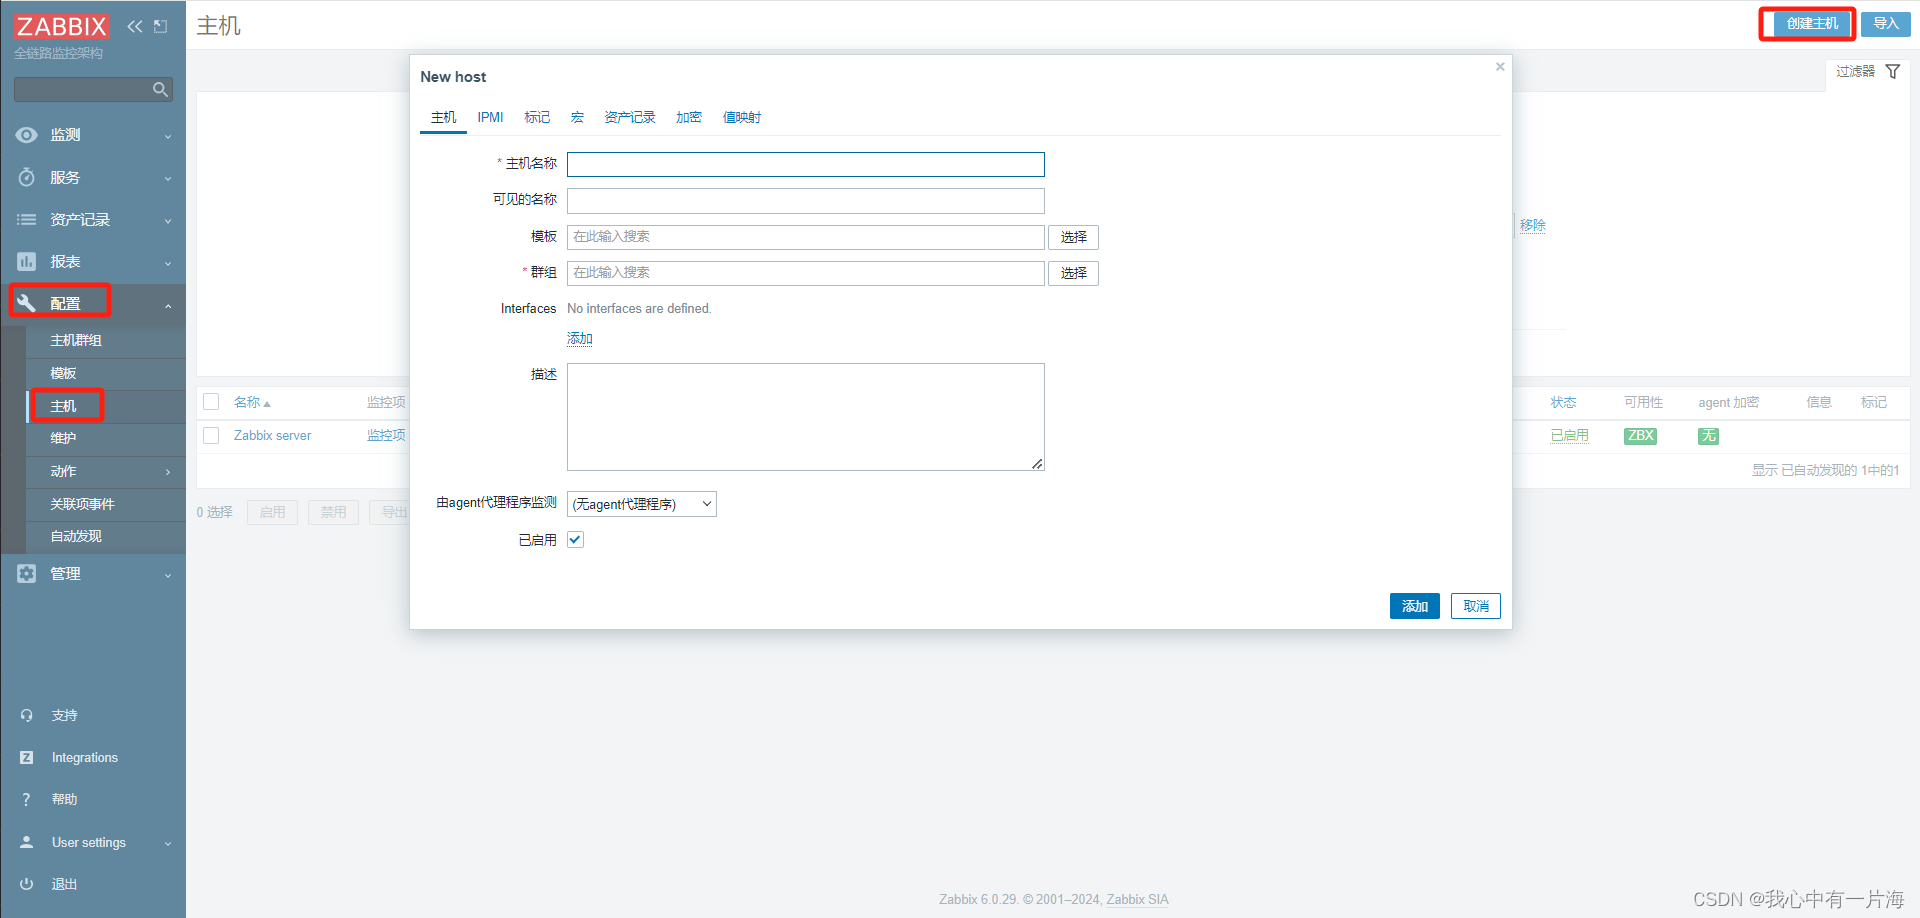Click the sidebar search magnifier icon
This screenshot has width=1920, height=918.
(160, 90)
